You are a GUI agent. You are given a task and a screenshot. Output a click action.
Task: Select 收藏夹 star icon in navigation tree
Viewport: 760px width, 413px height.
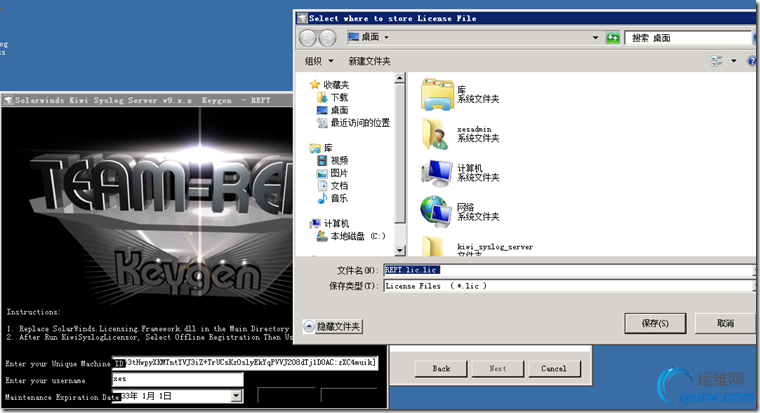tap(315, 84)
